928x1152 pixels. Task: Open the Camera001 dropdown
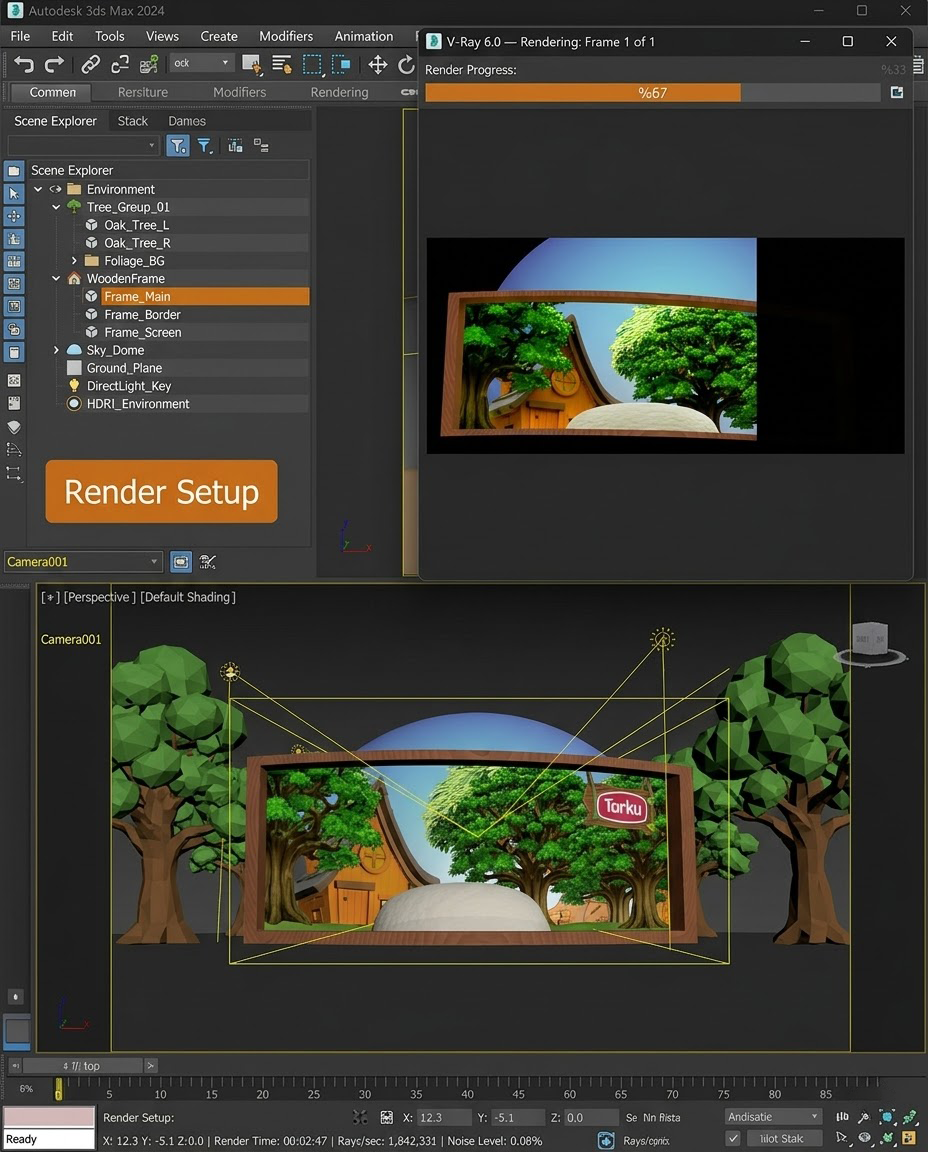pyautogui.click(x=154, y=562)
